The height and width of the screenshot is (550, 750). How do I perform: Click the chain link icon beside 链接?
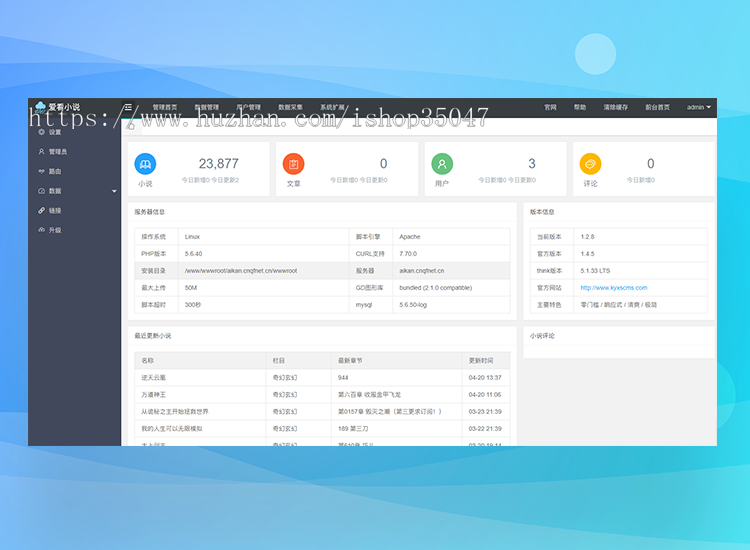pyautogui.click(x=42, y=210)
